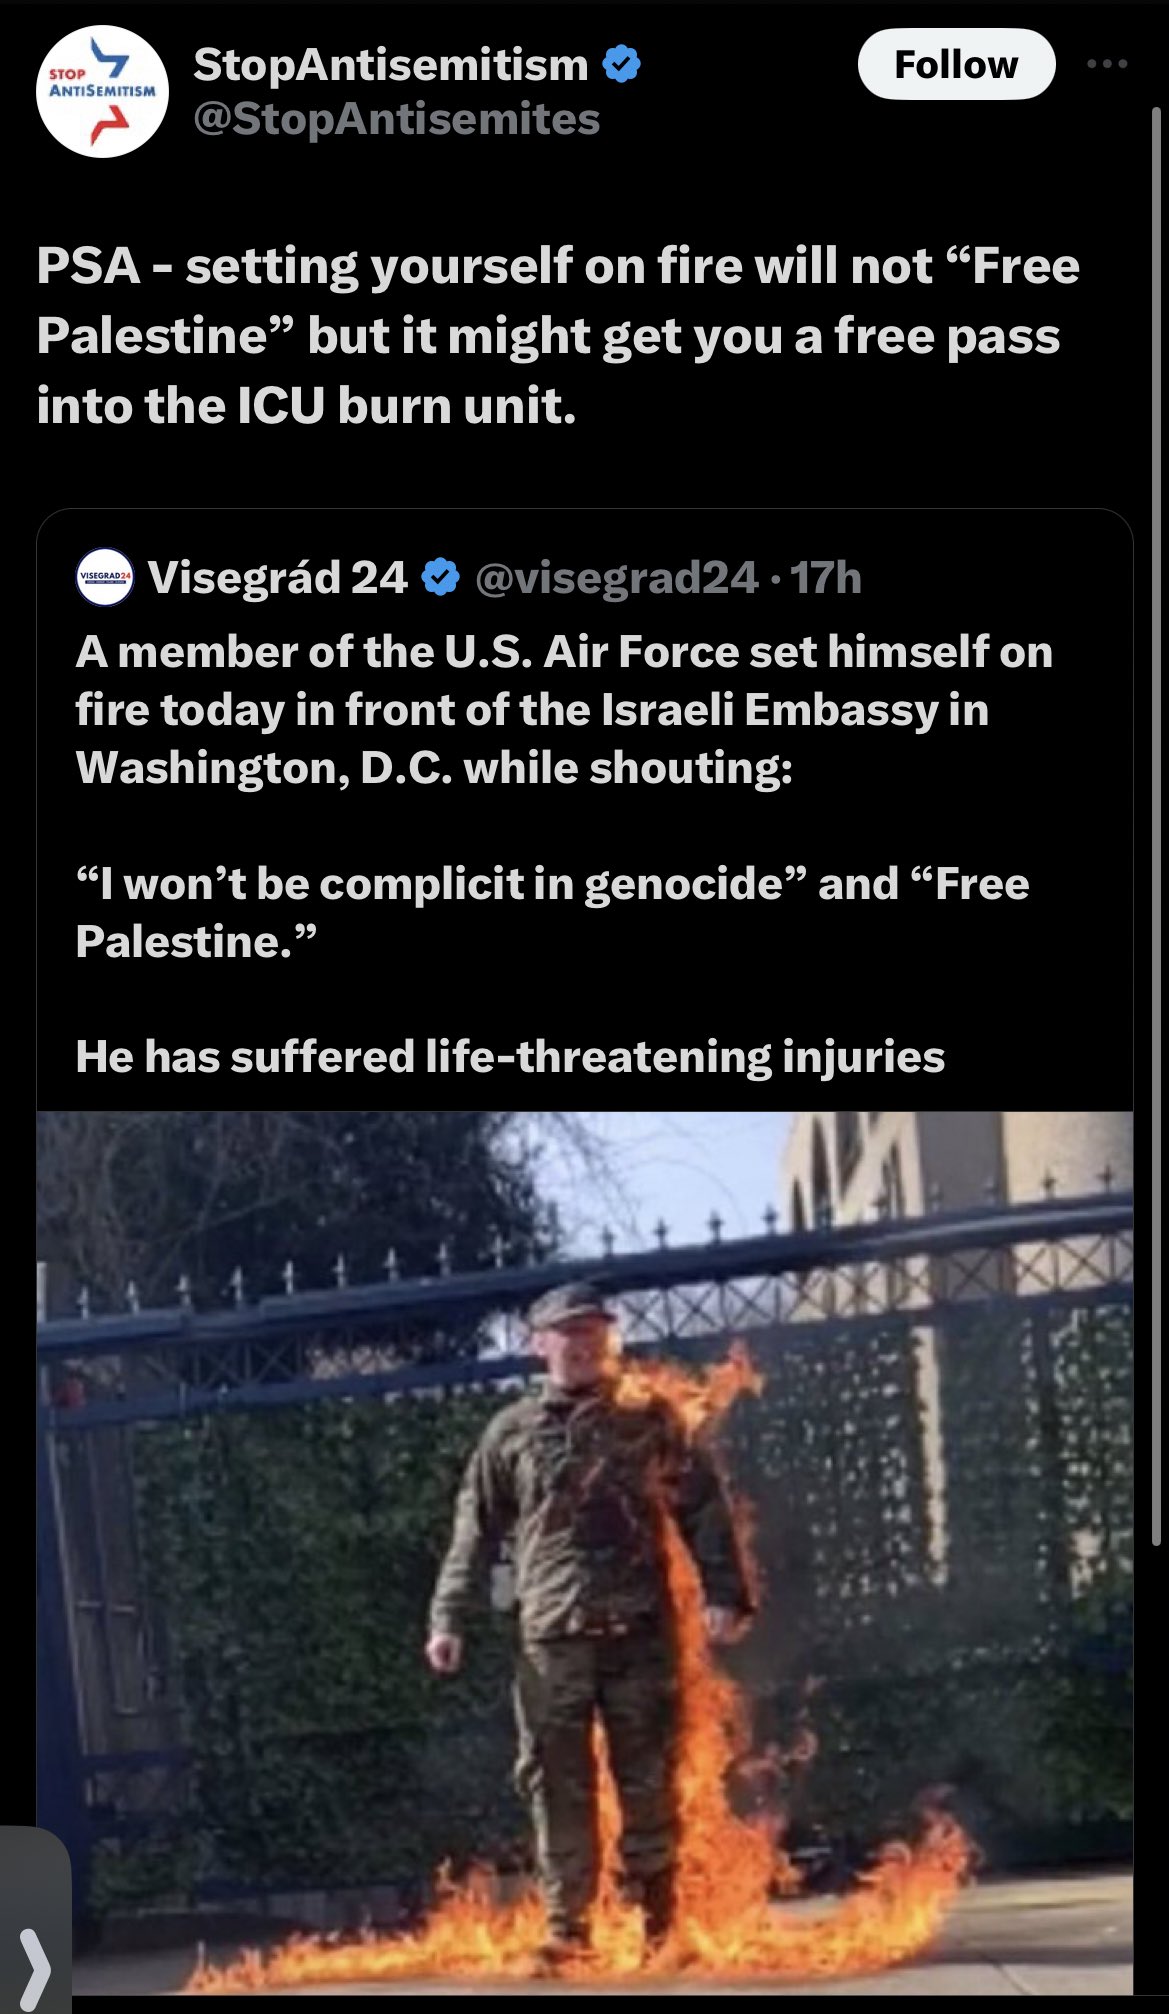Open the StopAntisemitism profile avatar

(102, 91)
